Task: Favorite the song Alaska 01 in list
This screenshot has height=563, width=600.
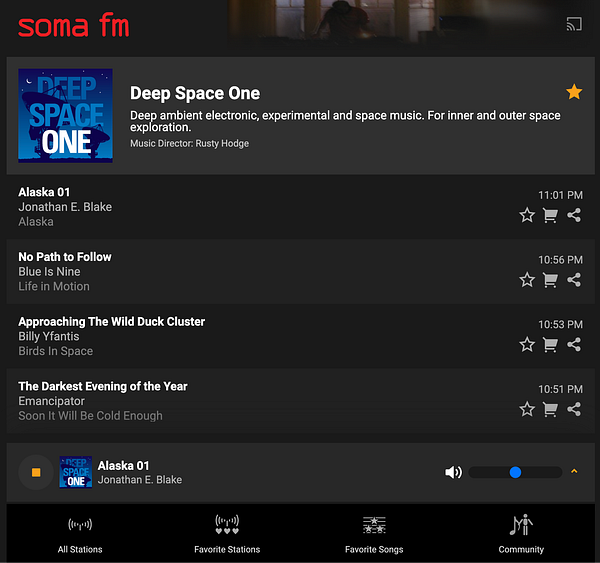Action: coord(527,215)
